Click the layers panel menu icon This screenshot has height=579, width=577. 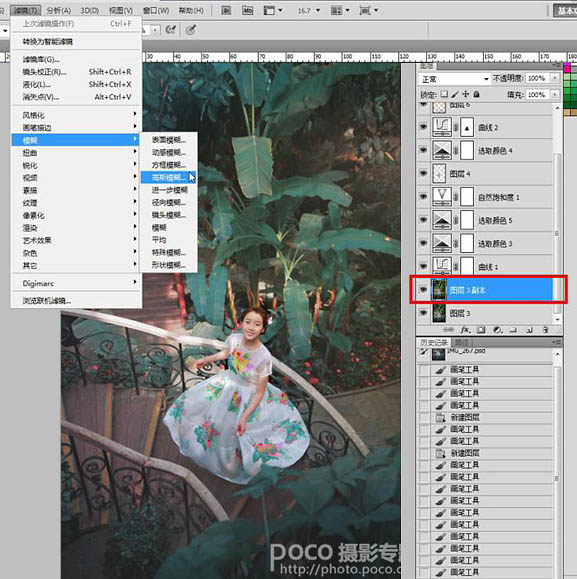[x=558, y=66]
